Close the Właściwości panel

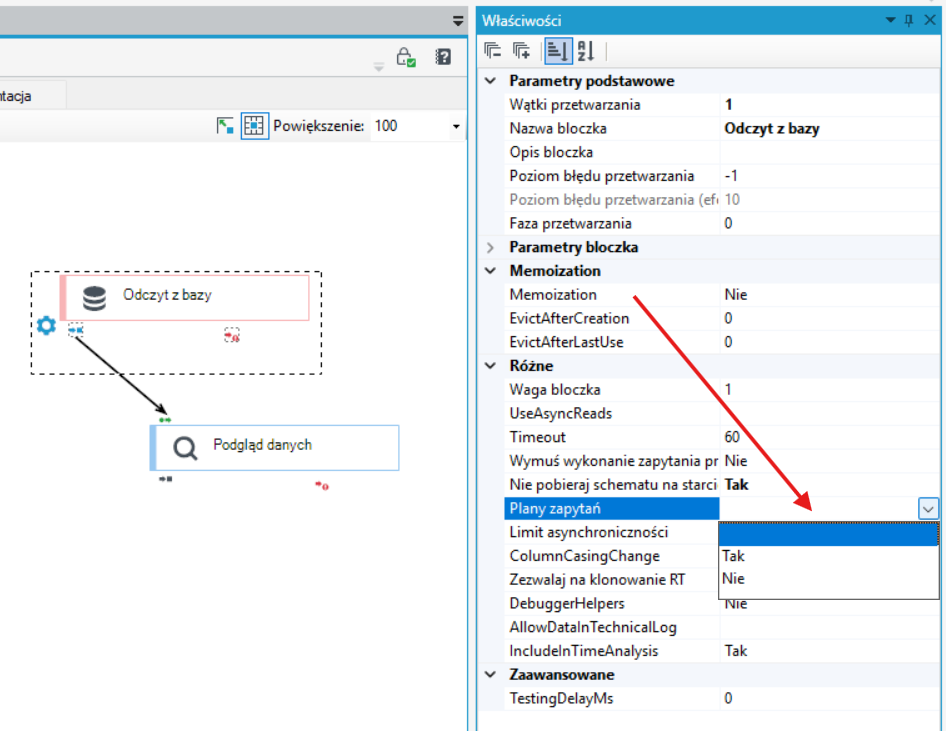tap(930, 20)
